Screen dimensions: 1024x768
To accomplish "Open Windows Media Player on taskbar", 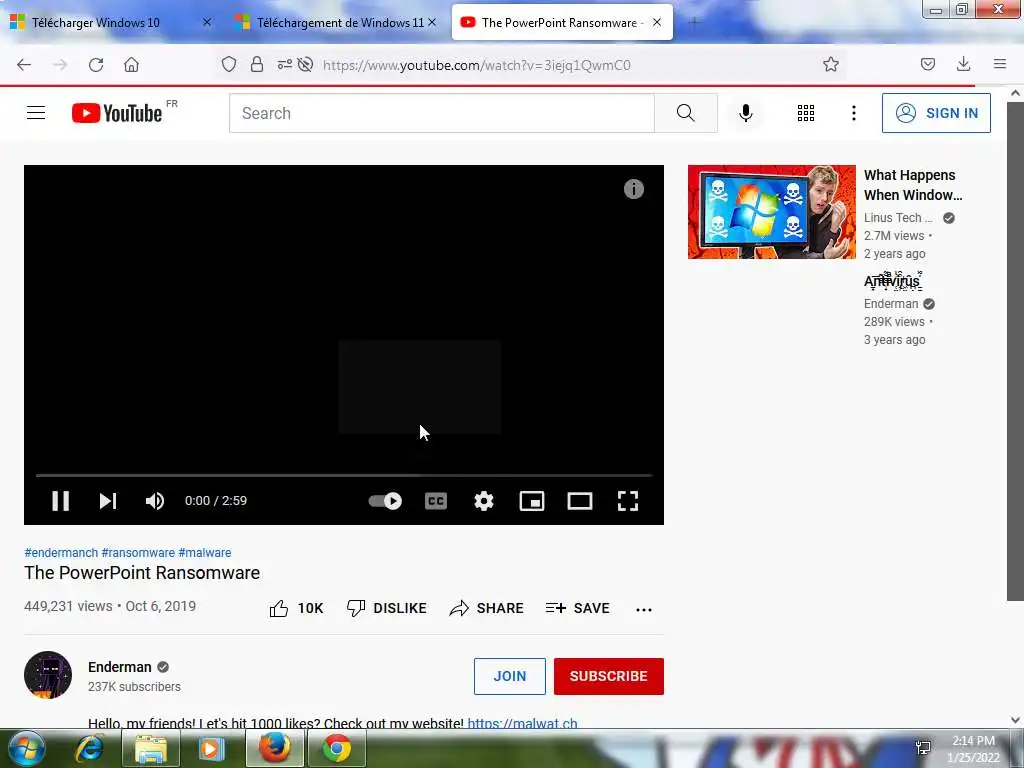I will coord(211,748).
